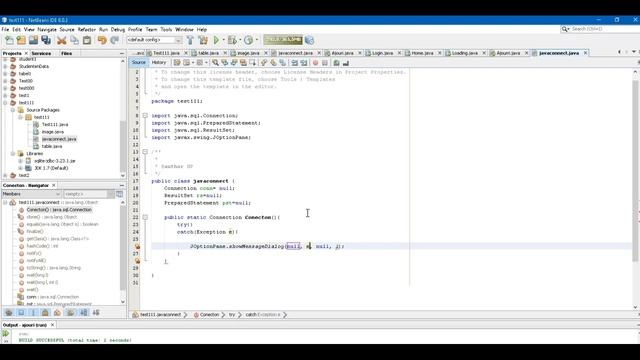Click the editor vertical scrollbar
Image resolution: width=640 pixels, height=360 pixels.
pyautogui.click(x=635, y=171)
